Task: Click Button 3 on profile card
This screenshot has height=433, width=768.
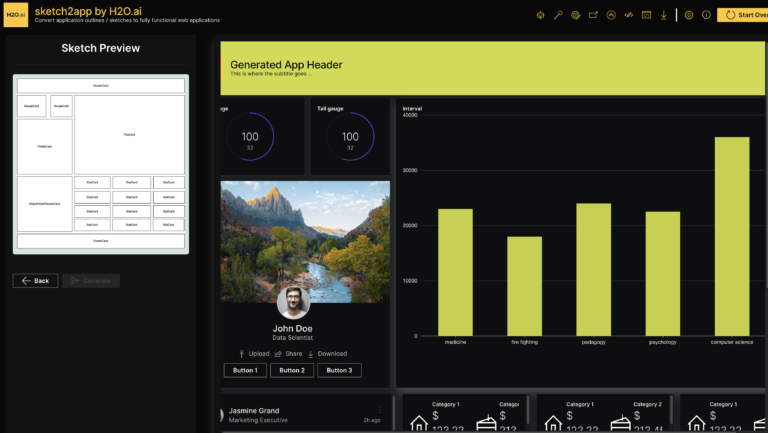Action: pos(339,370)
